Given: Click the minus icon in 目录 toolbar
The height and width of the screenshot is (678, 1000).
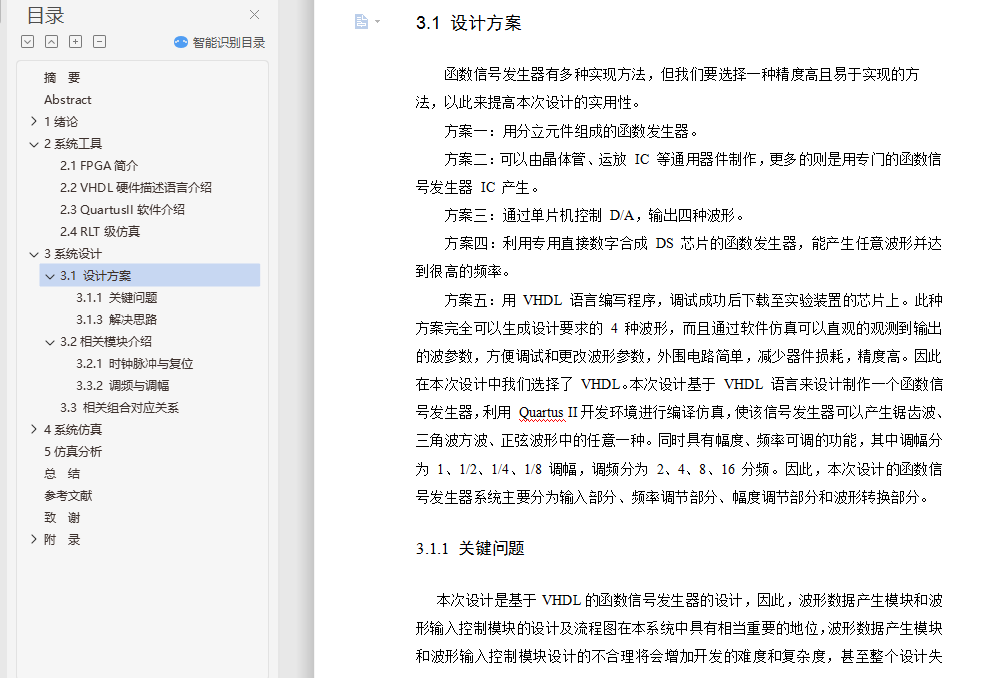Looking at the screenshot, I should point(99,41).
